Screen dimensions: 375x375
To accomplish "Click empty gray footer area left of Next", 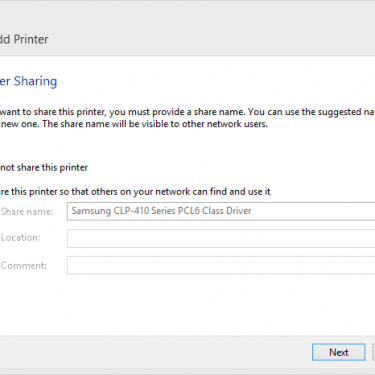I will [x=153, y=352].
